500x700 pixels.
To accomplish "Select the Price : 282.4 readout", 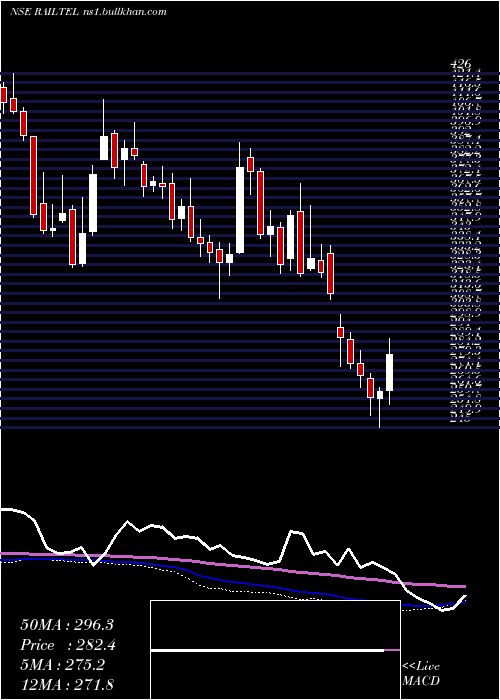I will coord(68,645).
